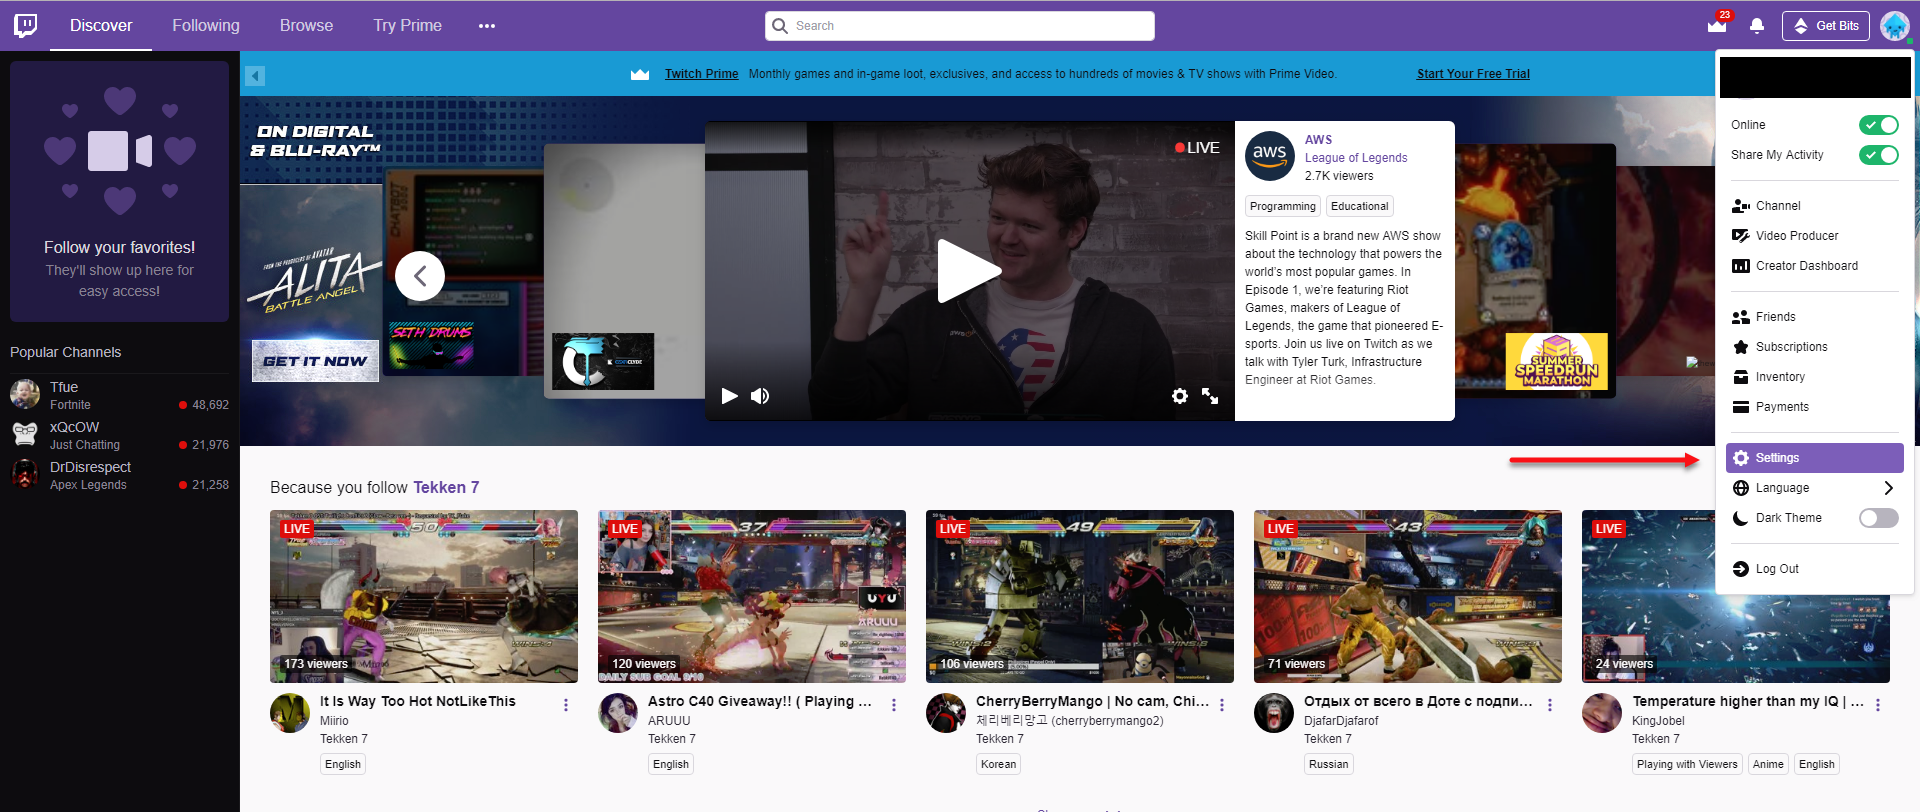This screenshot has width=1920, height=812.
Task: Click the user profile avatar icon
Action: (x=1895, y=26)
